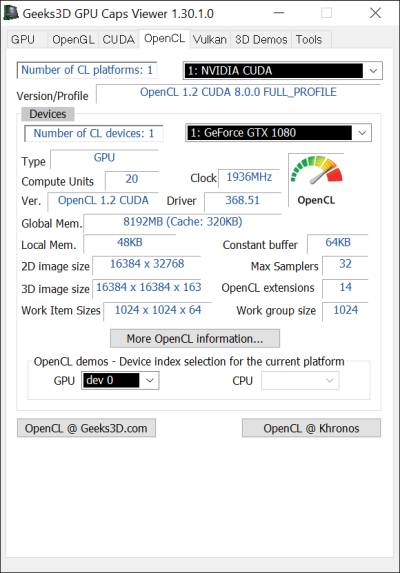Viewport: 400px width, 573px height.
Task: Close the GPU Caps Viewer window
Action: [x=376, y=13]
